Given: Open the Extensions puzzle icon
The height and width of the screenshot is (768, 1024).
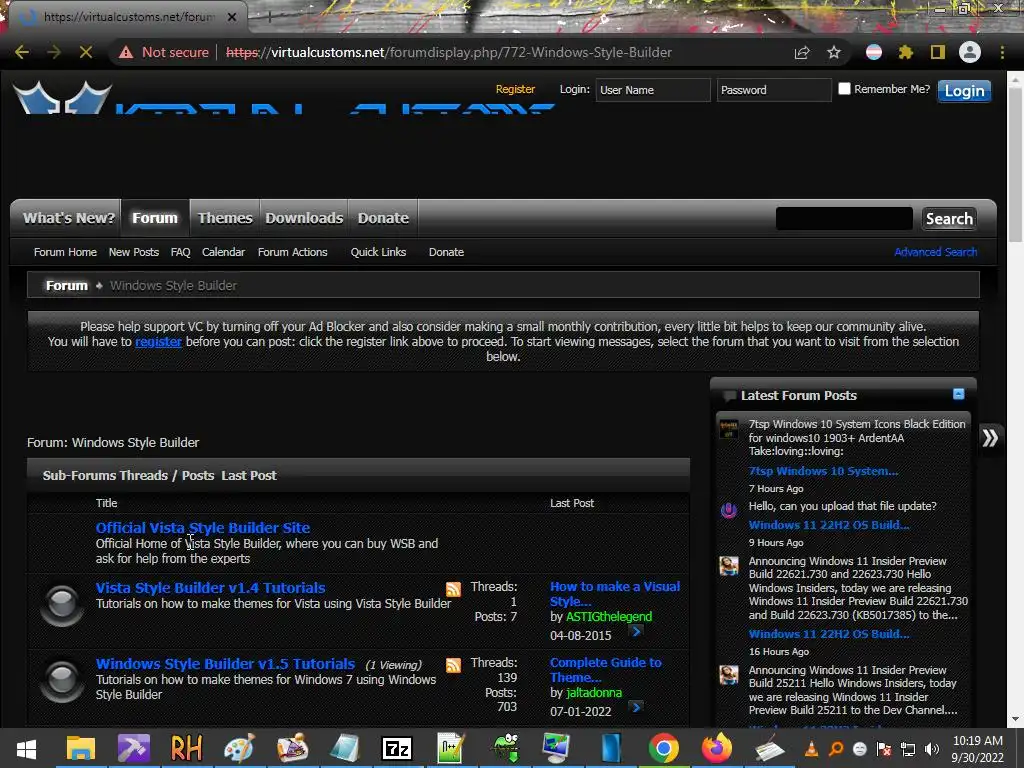Looking at the screenshot, I should 906,52.
